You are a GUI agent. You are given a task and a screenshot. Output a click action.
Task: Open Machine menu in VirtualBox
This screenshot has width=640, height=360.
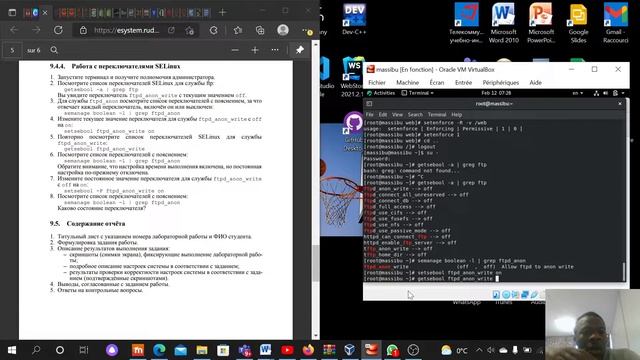[x=407, y=82]
